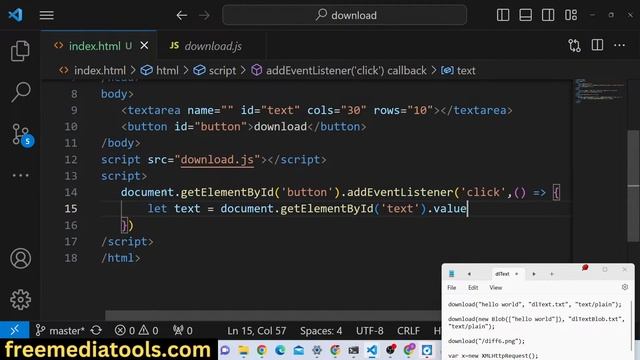640x360 pixels.
Task: Open Terminal from the taskbar
Action: coord(353,350)
